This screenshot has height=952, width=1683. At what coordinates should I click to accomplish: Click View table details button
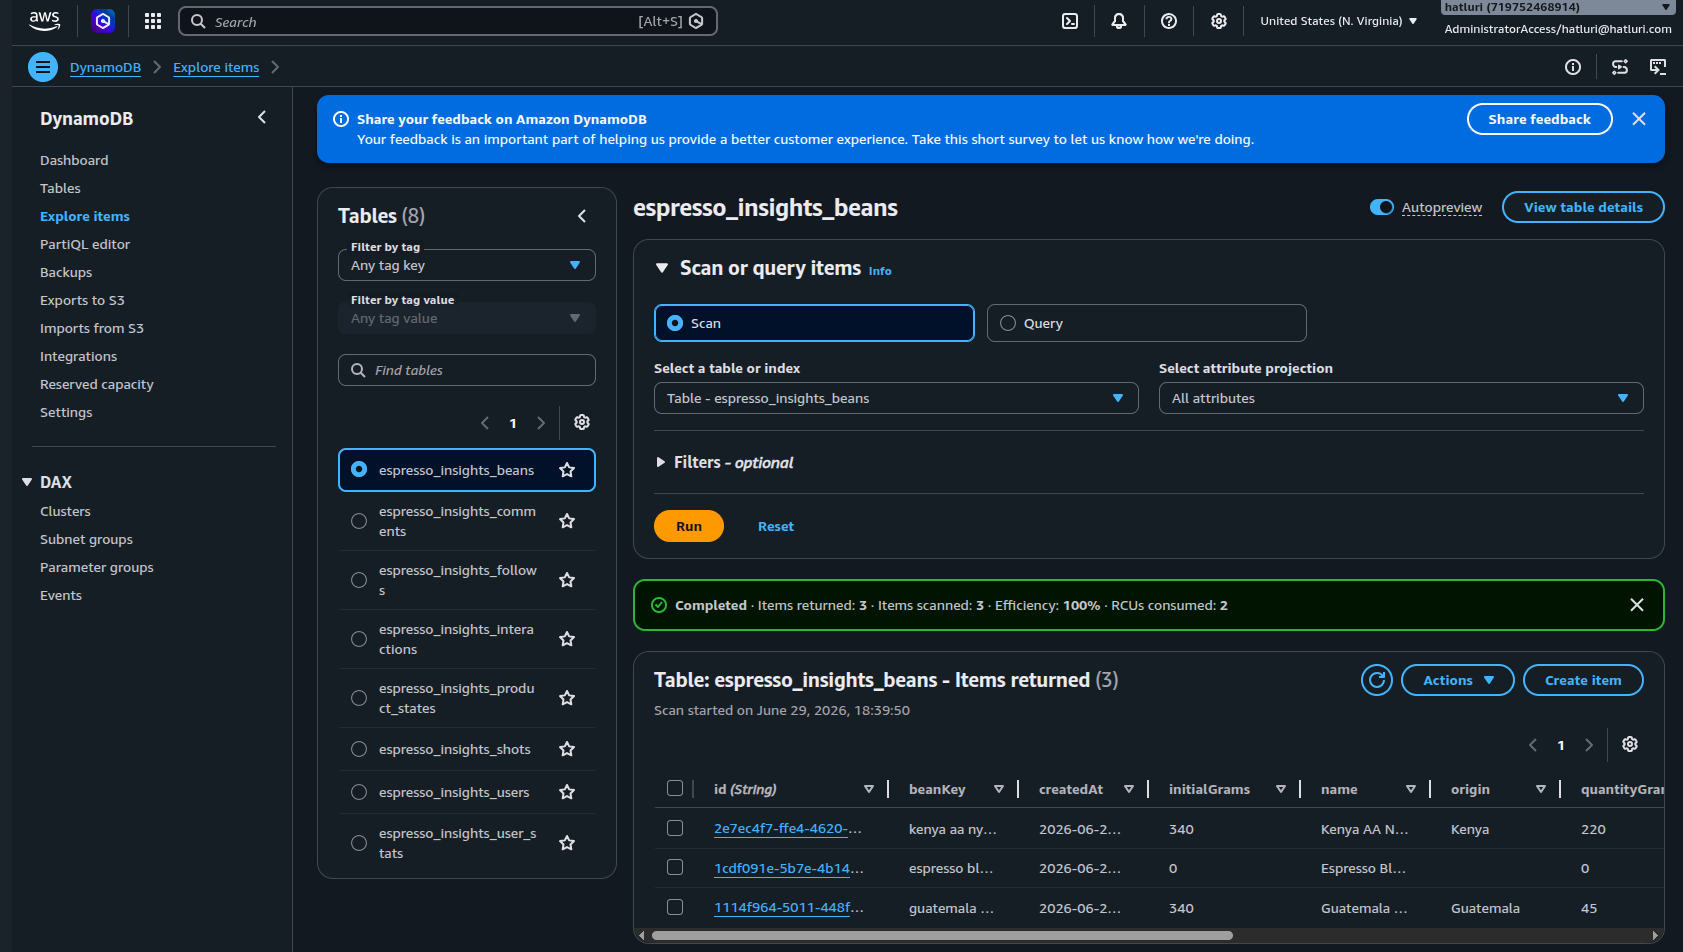(1583, 207)
